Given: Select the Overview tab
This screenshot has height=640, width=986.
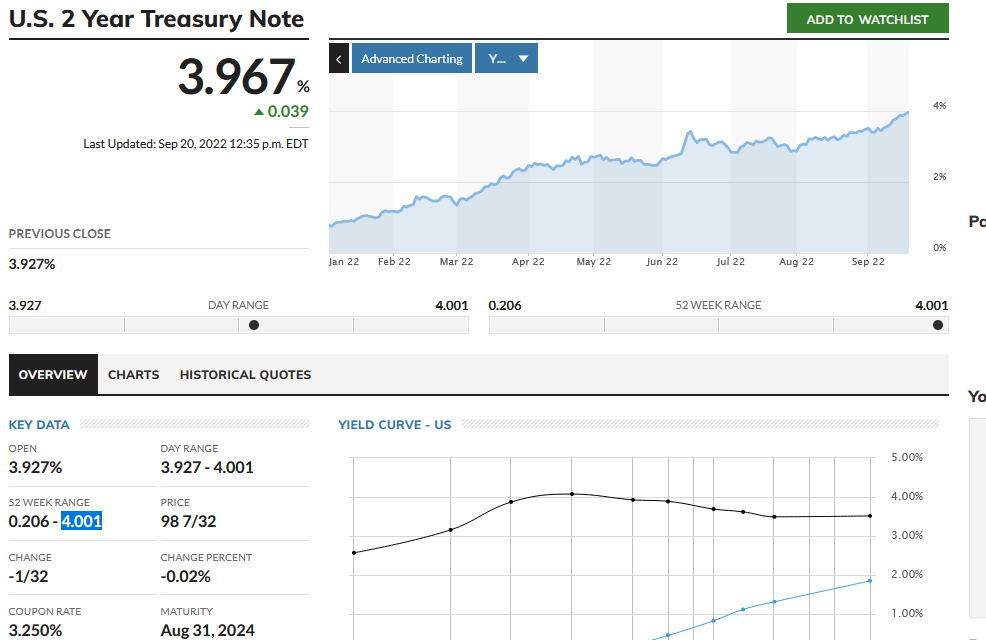Looking at the screenshot, I should (53, 375).
